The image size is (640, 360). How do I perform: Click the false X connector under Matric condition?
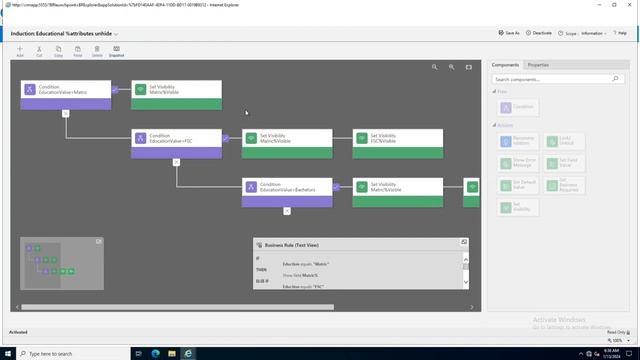click(x=66, y=113)
